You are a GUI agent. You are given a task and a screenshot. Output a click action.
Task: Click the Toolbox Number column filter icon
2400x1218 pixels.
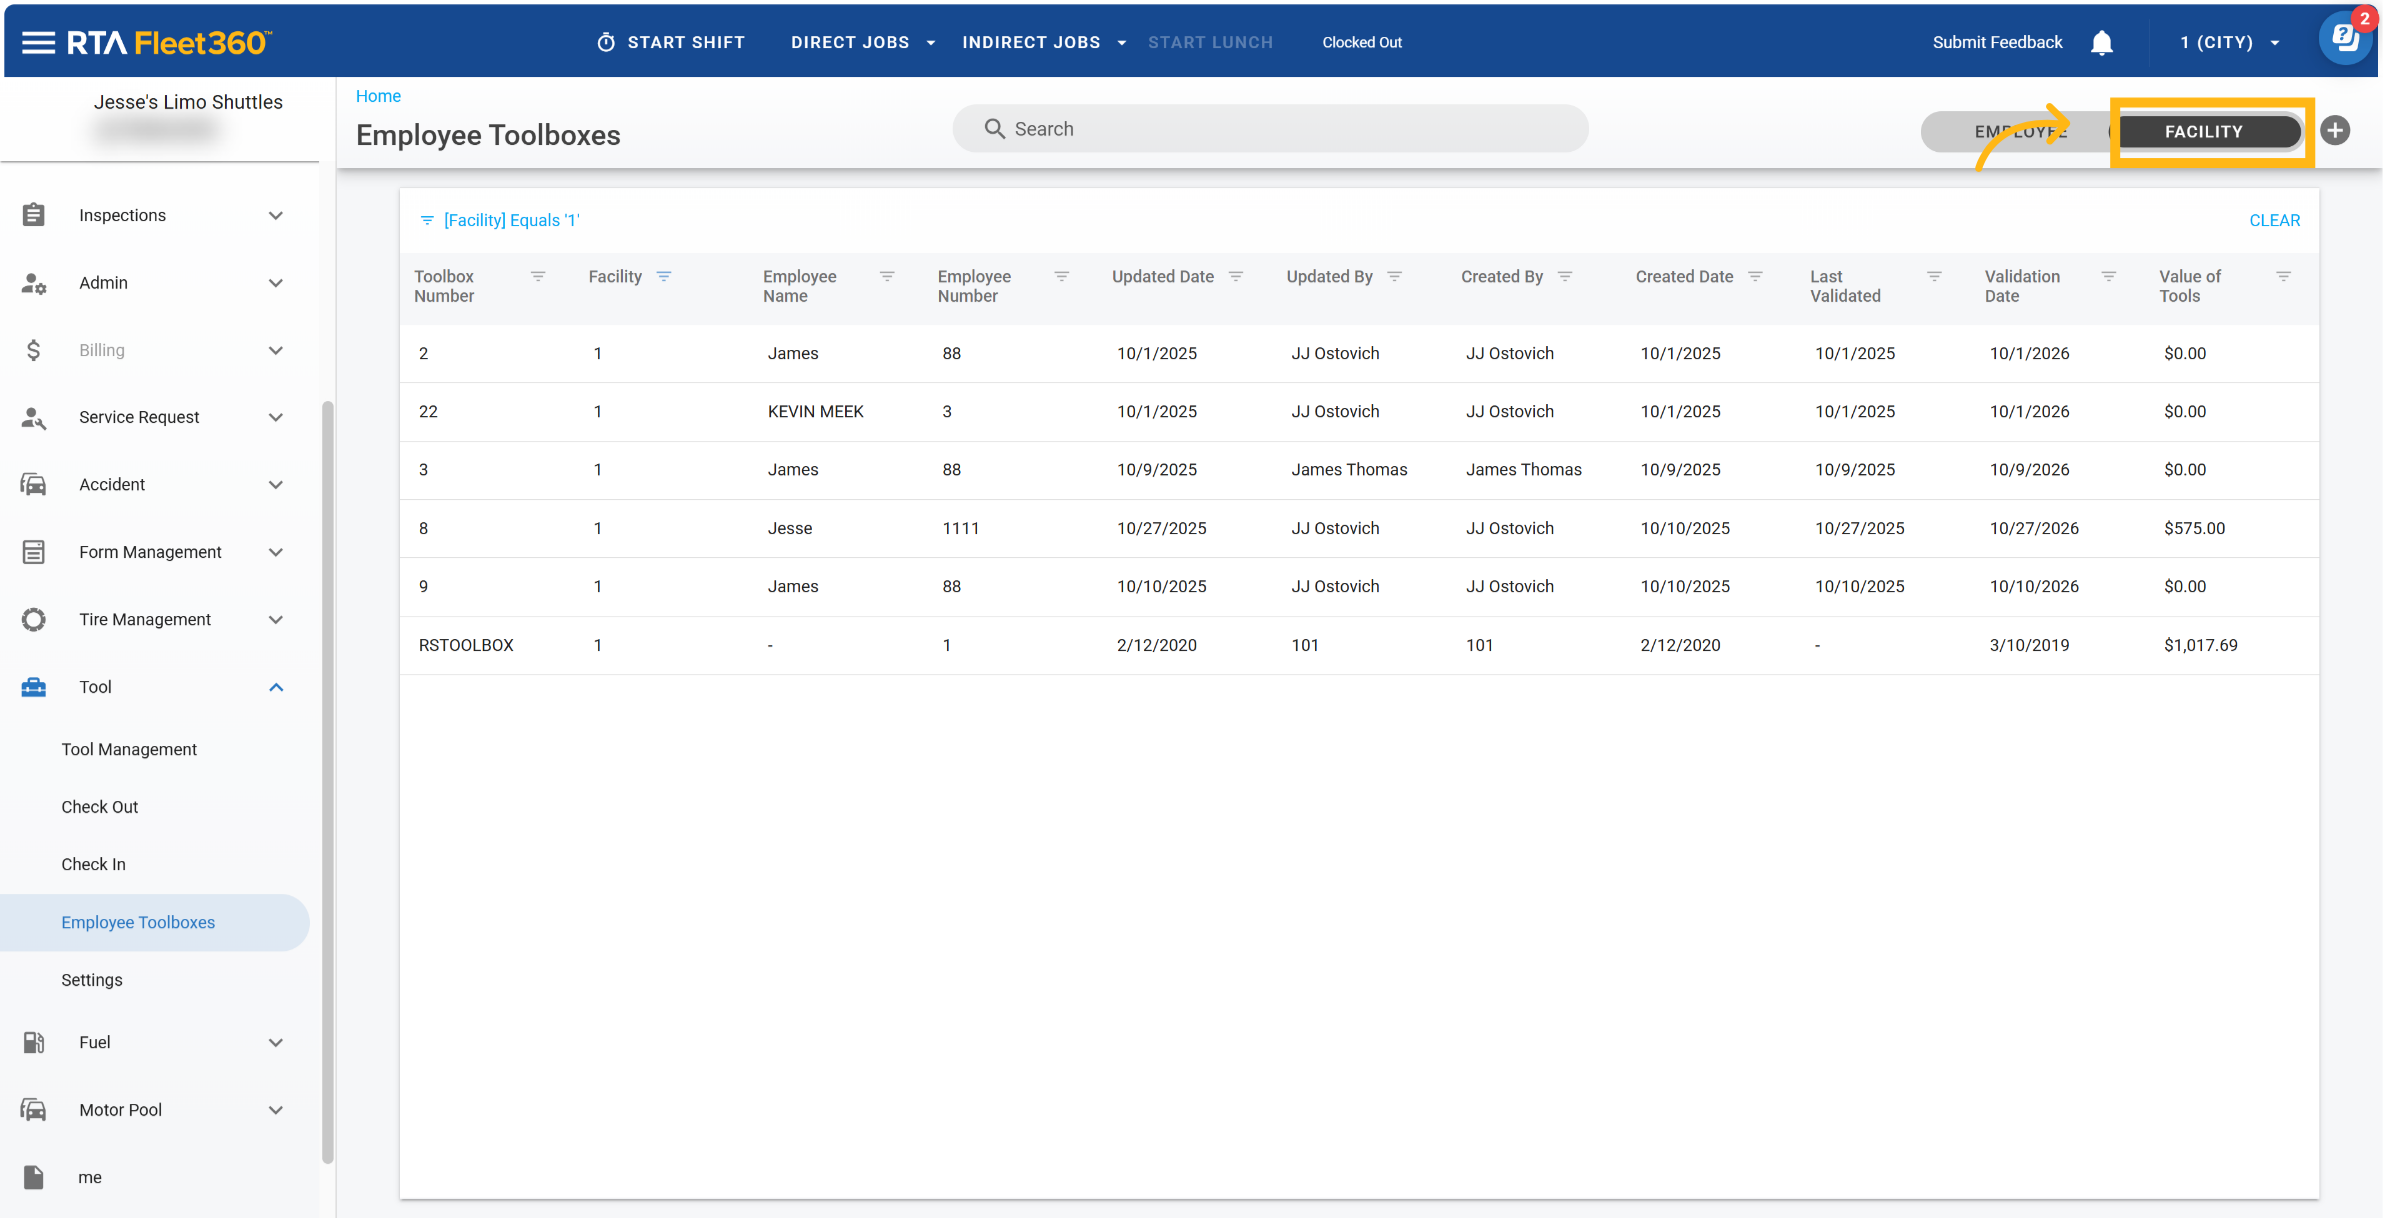point(538,277)
